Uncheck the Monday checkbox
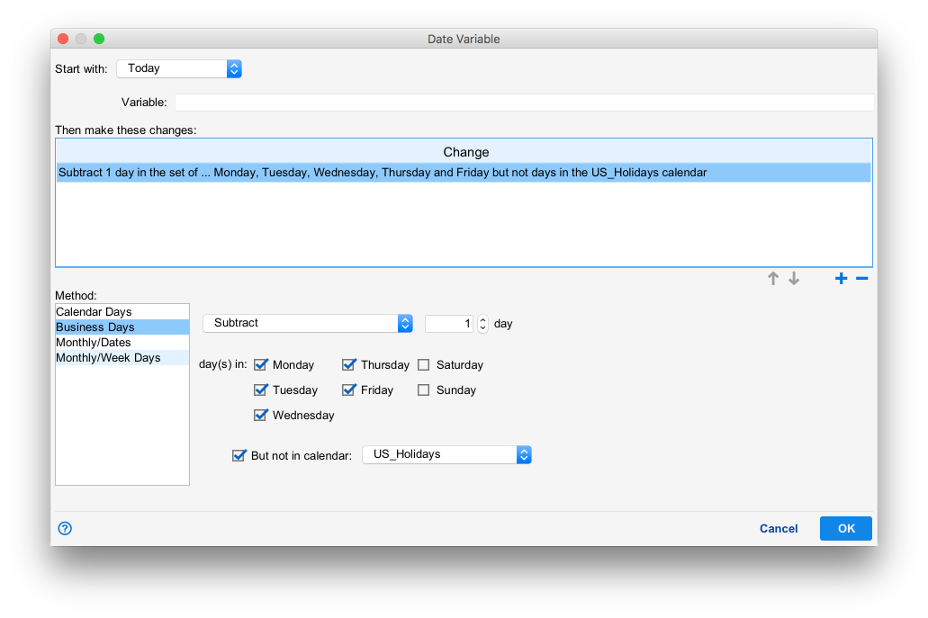The height and width of the screenshot is (618, 928). (x=261, y=365)
